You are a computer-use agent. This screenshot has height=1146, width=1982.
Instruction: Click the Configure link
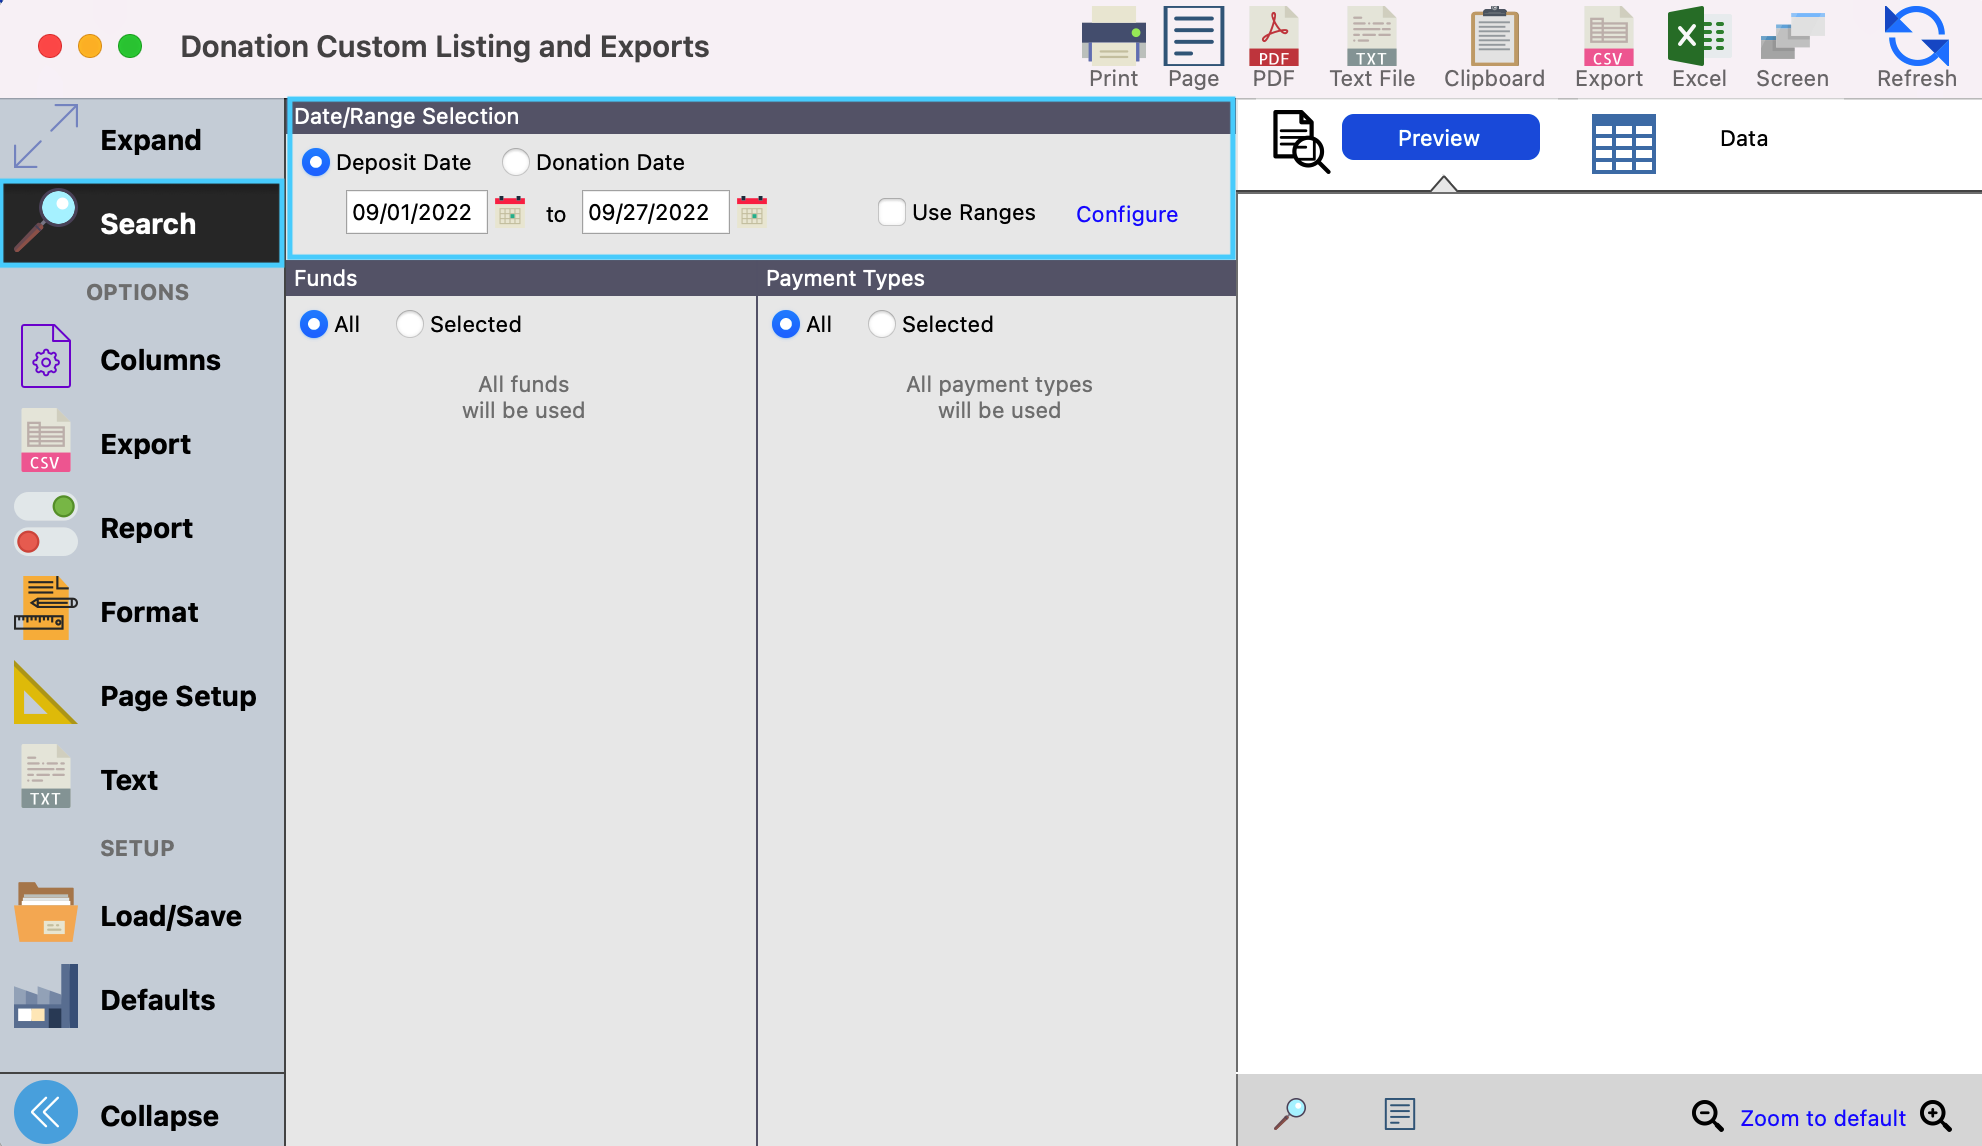[1126, 214]
